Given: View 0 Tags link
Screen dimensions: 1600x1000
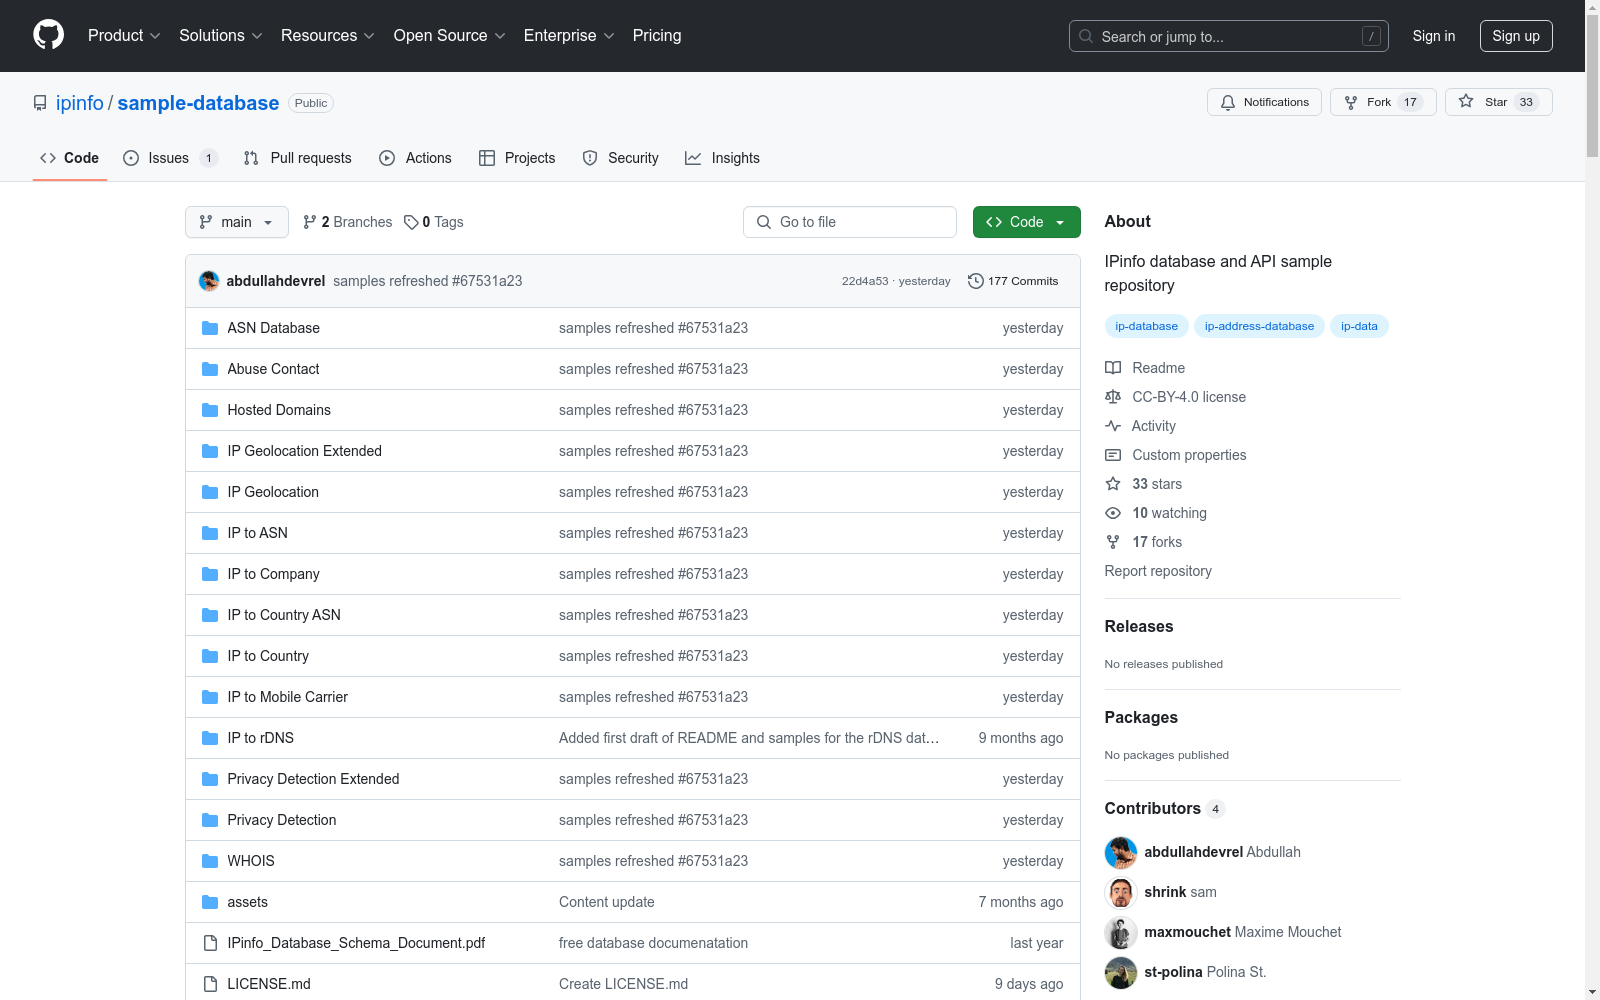Looking at the screenshot, I should pos(434,222).
